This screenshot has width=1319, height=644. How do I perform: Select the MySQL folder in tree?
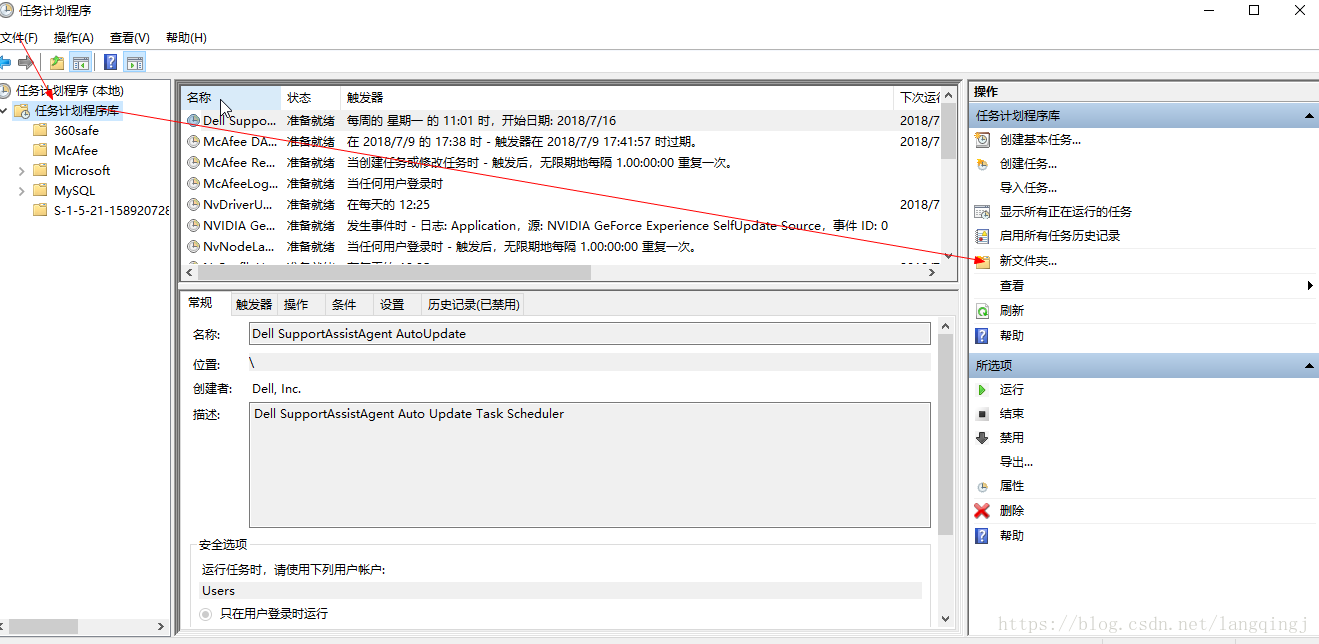pos(75,191)
